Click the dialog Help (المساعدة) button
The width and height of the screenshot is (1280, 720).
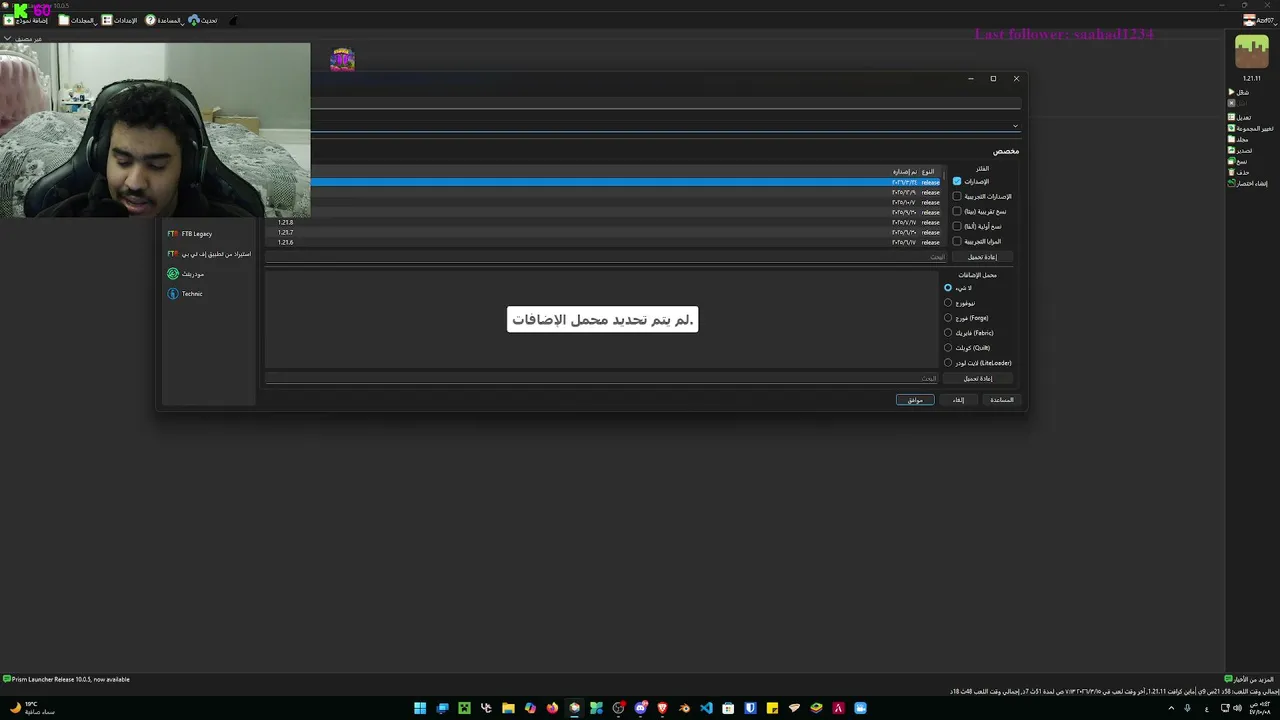click(1001, 400)
